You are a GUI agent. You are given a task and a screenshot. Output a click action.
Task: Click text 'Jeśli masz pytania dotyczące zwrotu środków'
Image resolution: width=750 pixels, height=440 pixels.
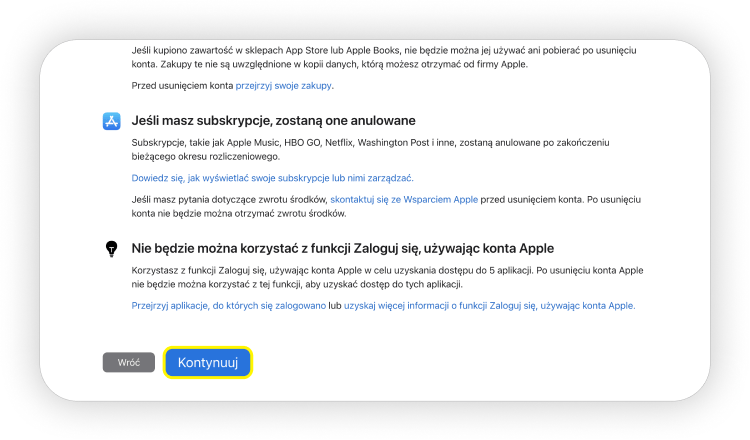[x=230, y=199]
